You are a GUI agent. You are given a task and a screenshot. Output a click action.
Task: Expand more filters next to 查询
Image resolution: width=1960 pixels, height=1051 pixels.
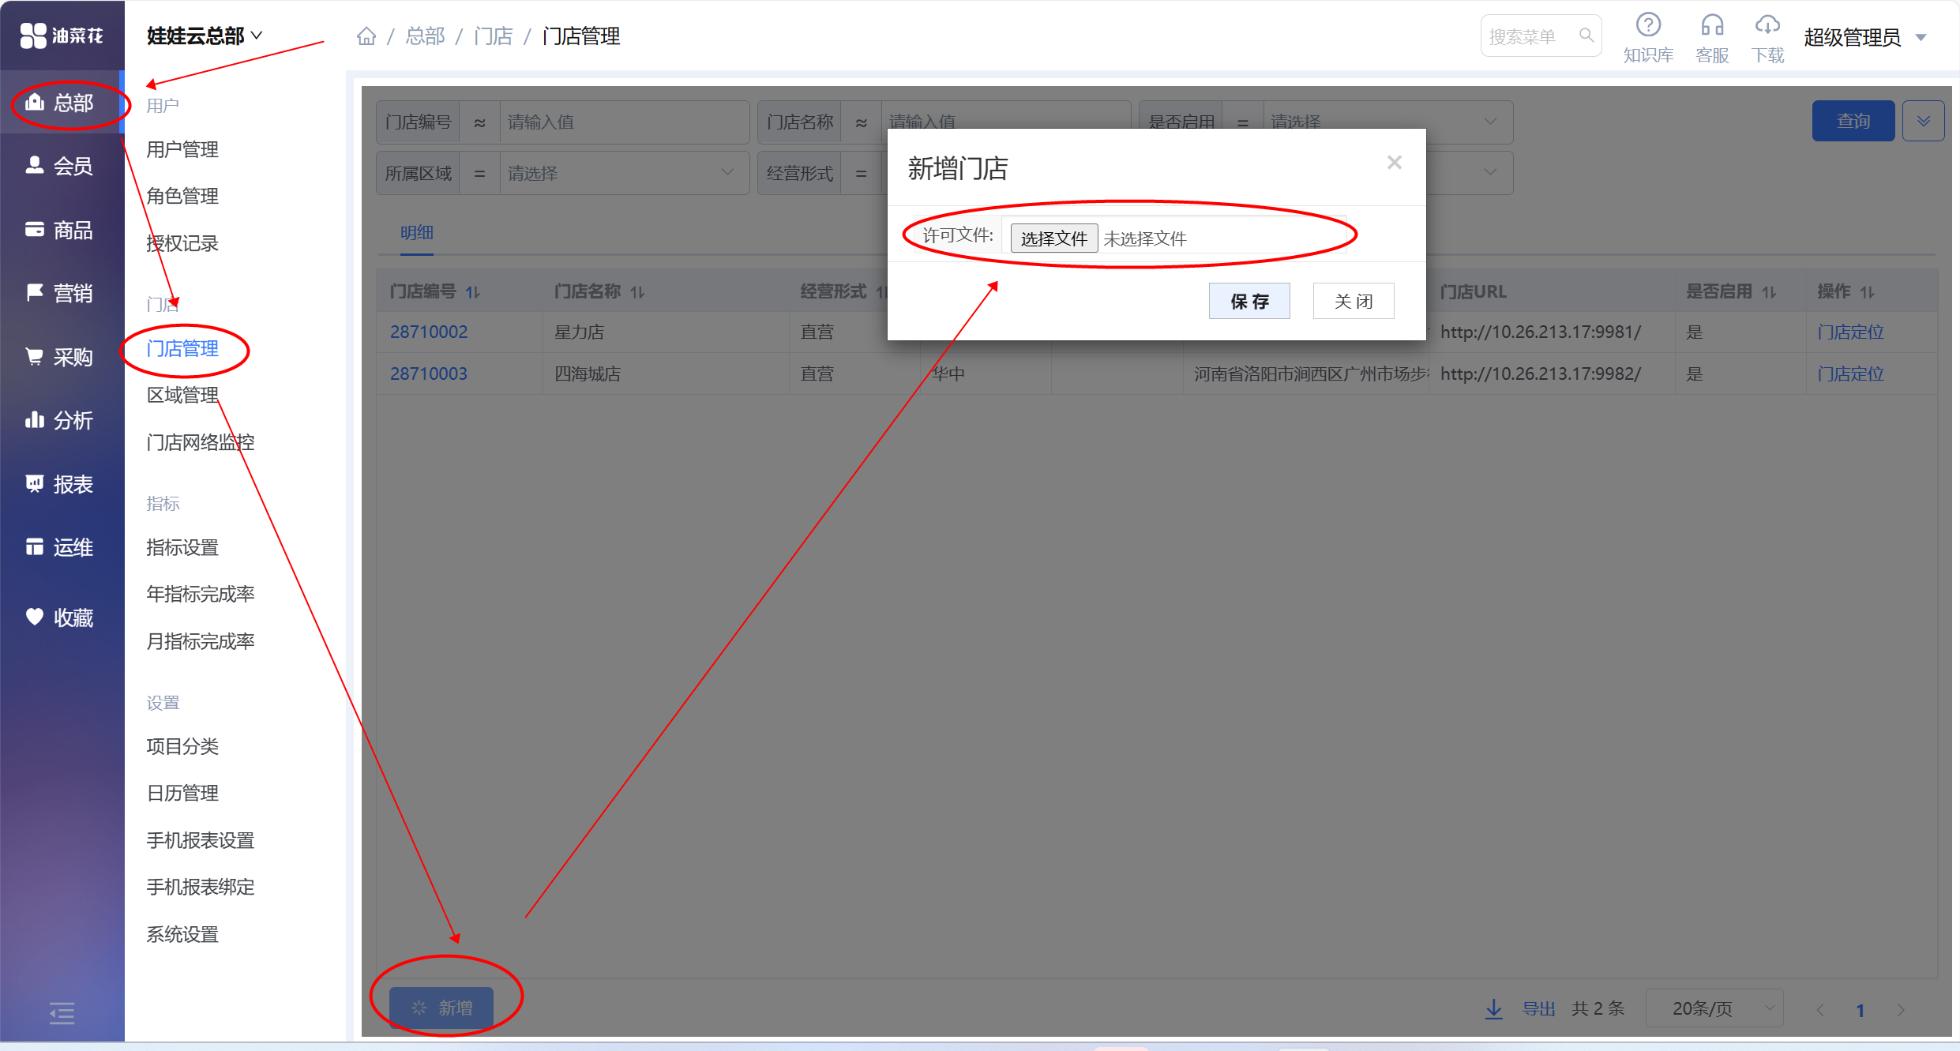tap(1923, 121)
